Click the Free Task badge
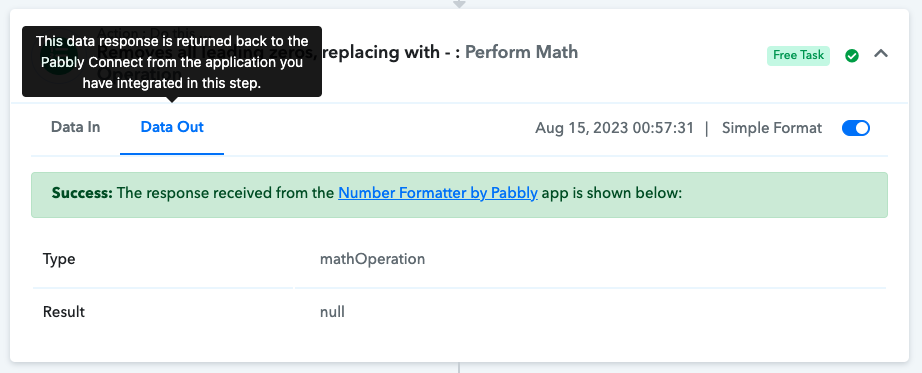Image resolution: width=922 pixels, height=373 pixels. pos(798,55)
